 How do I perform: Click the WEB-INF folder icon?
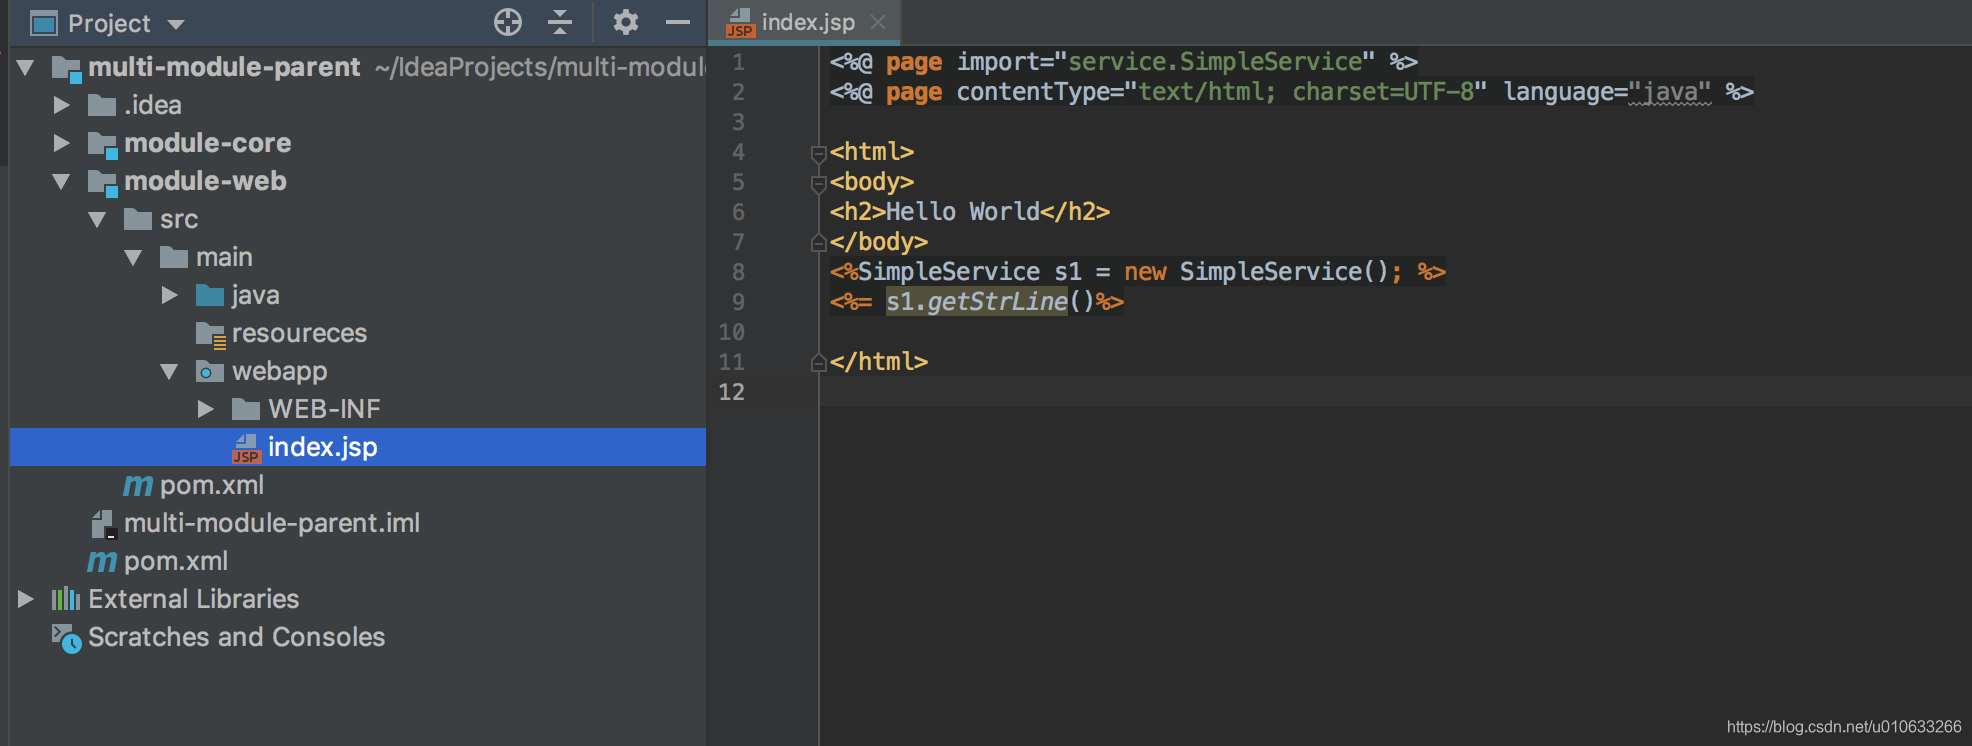click(246, 409)
